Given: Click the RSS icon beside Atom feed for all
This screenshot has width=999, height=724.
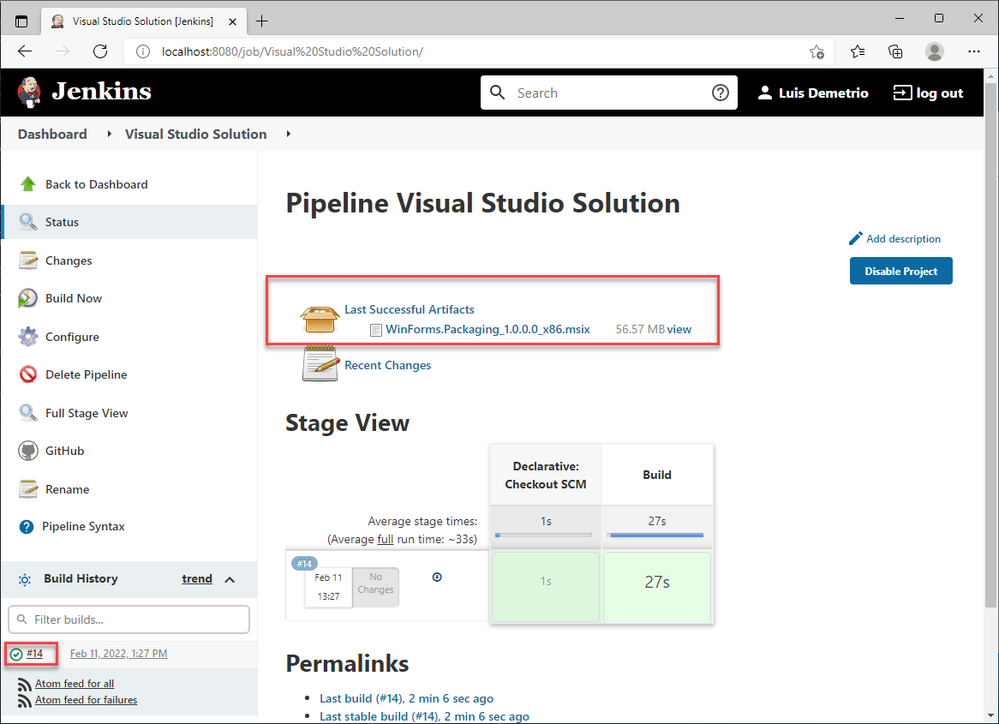Looking at the screenshot, I should 25,684.
